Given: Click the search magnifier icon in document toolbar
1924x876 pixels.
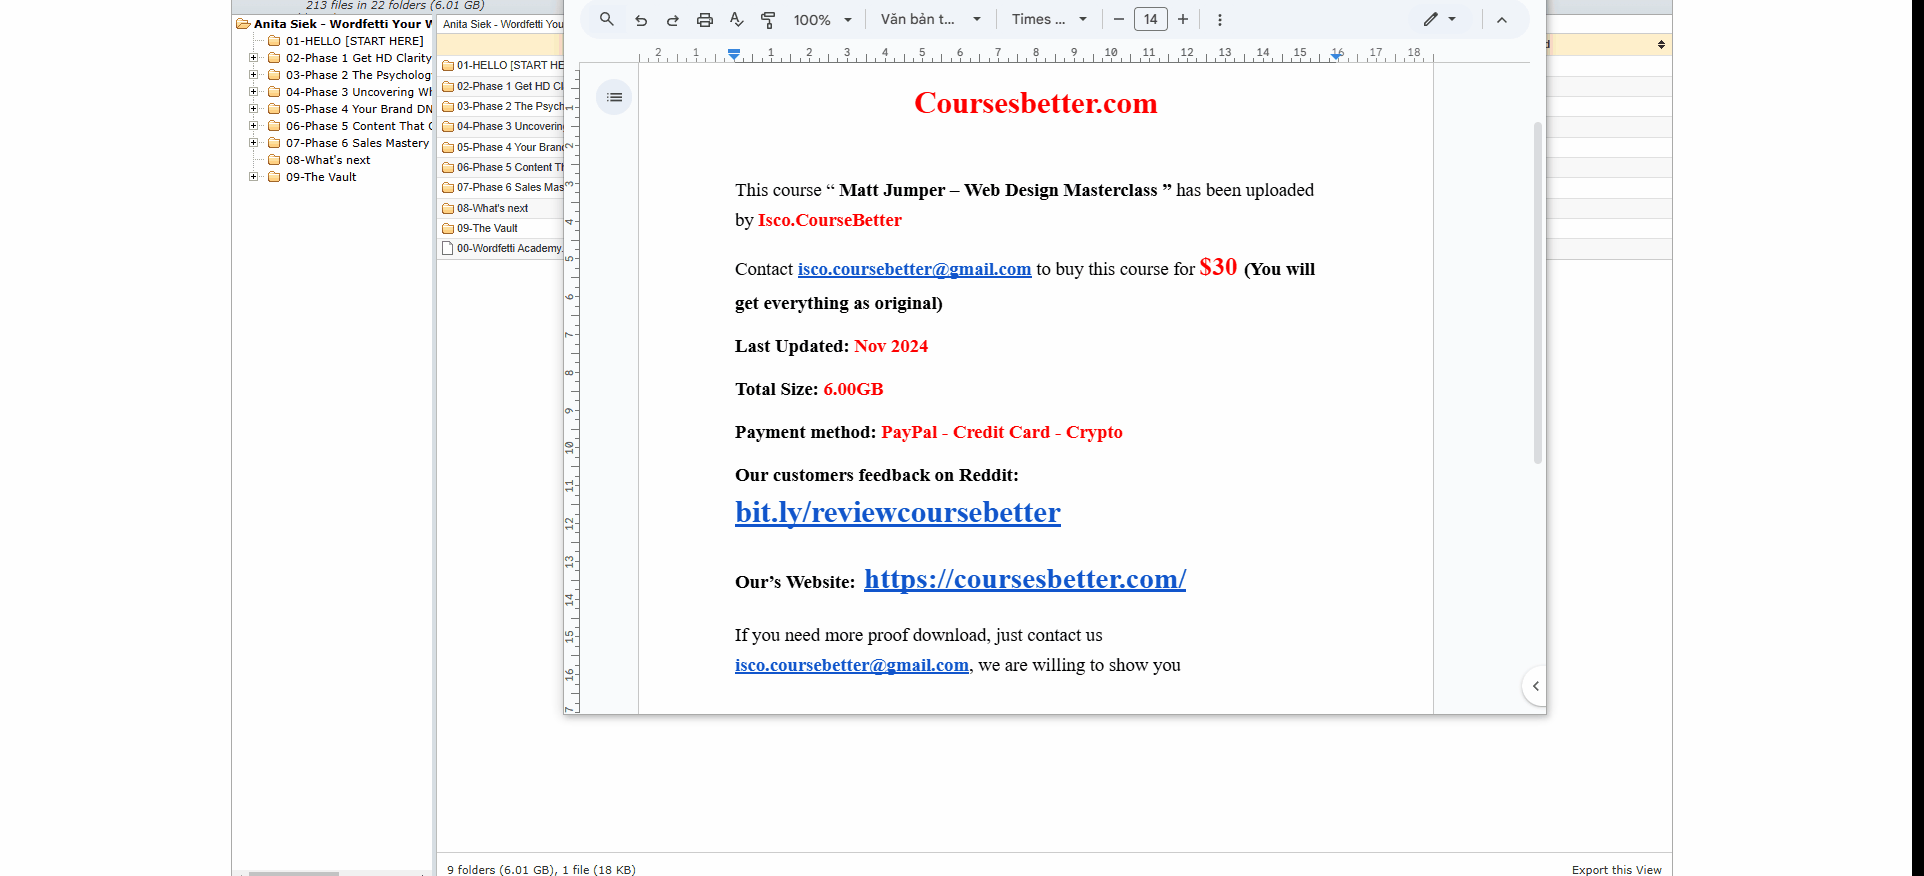Looking at the screenshot, I should (x=606, y=19).
